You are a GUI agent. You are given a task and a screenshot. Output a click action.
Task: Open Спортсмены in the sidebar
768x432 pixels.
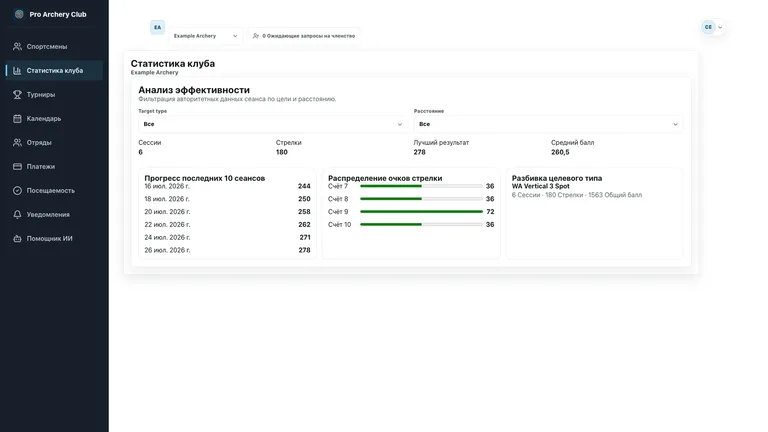tap(54, 47)
